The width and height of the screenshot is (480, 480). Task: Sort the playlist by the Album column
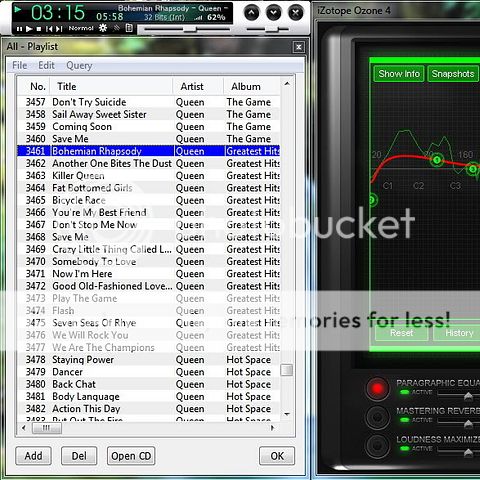(252, 87)
